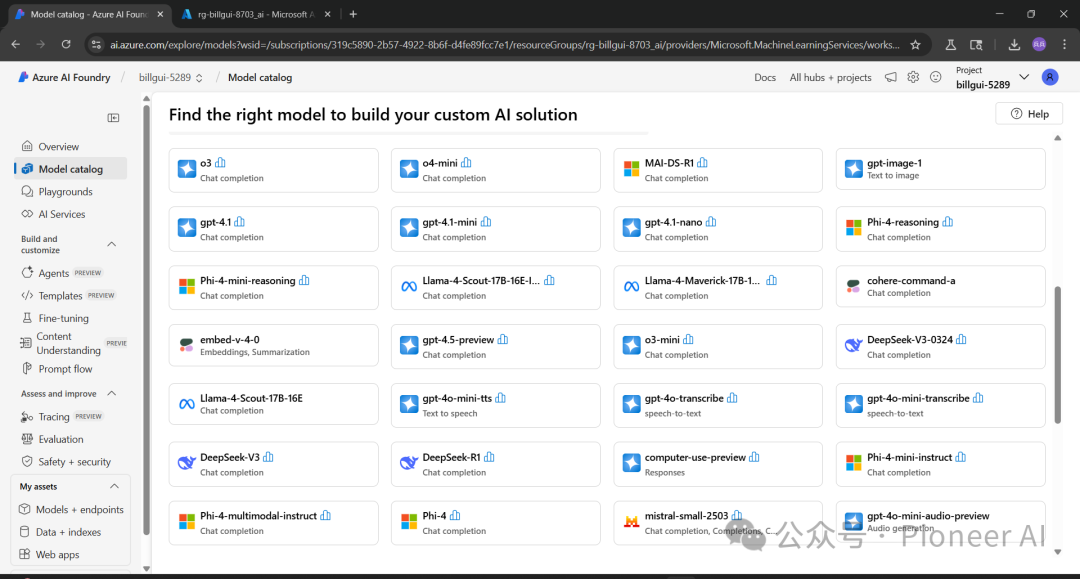
Task: Click the left sidebar vertical scrollbar
Action: 146,318
